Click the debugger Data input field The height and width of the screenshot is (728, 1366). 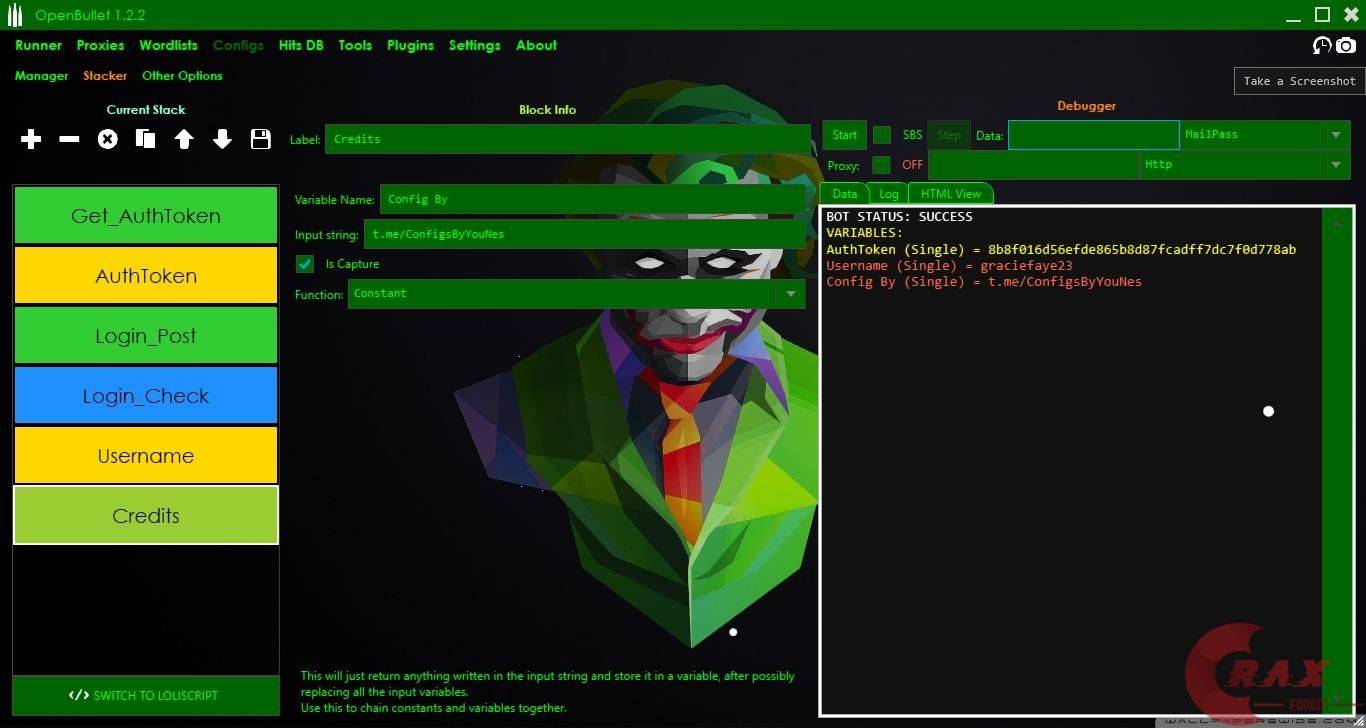point(1094,135)
